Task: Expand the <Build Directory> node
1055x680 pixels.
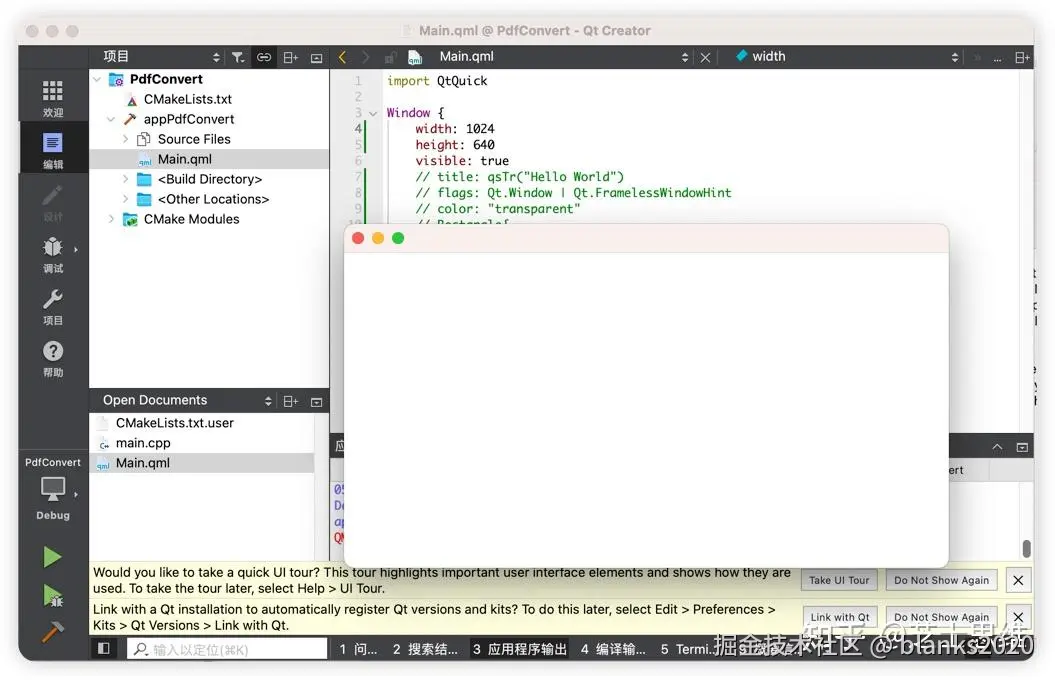Action: 125,179
